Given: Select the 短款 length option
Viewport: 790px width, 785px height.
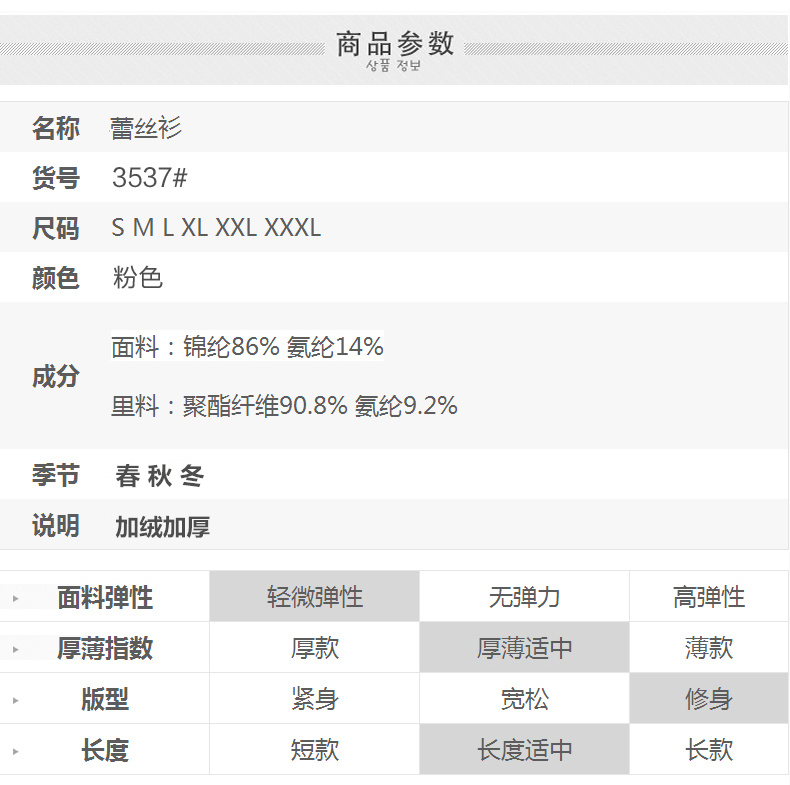Looking at the screenshot, I should pos(314,750).
